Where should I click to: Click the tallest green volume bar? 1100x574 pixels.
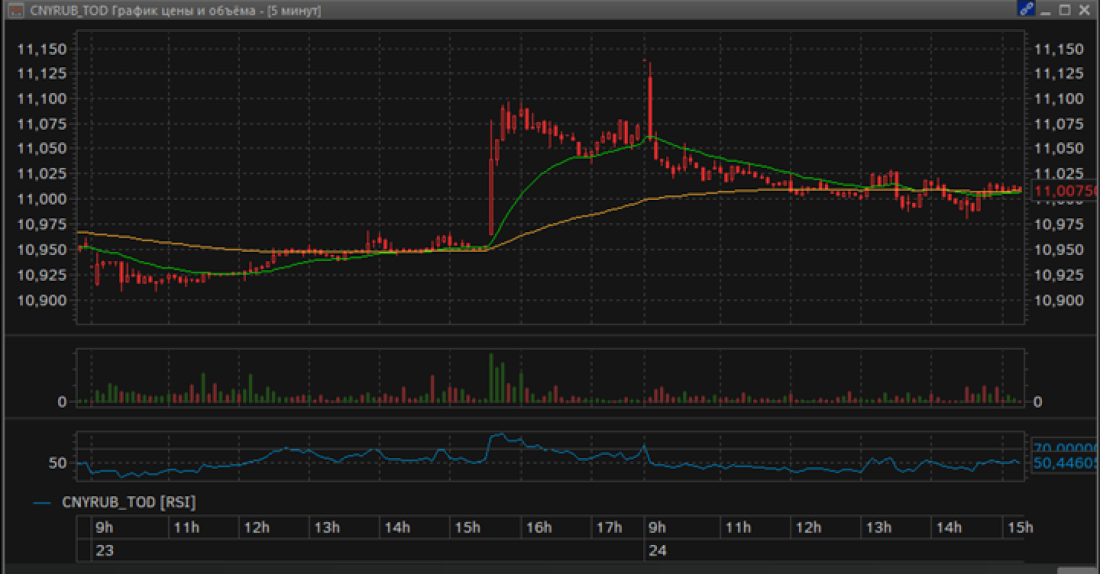pos(491,378)
